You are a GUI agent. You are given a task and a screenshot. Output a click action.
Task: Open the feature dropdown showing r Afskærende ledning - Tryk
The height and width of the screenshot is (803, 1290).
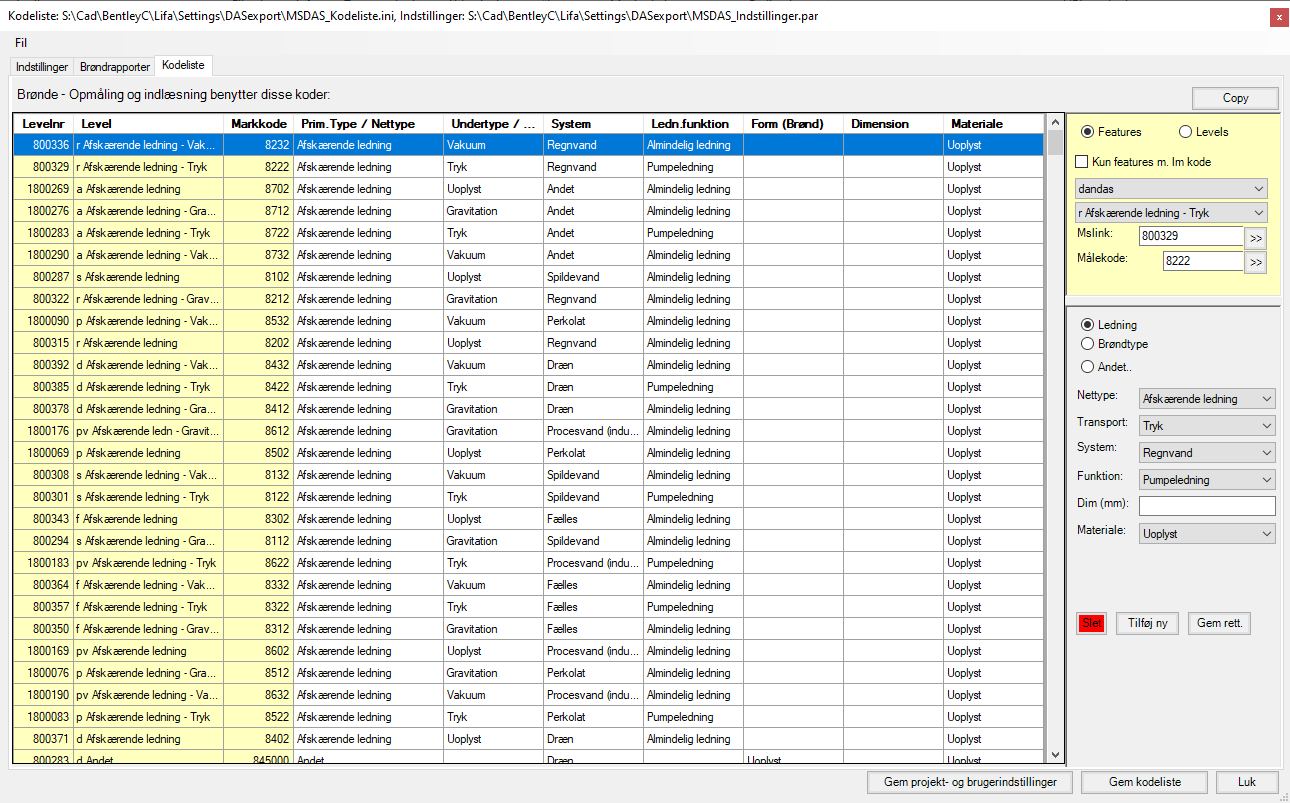point(1171,212)
